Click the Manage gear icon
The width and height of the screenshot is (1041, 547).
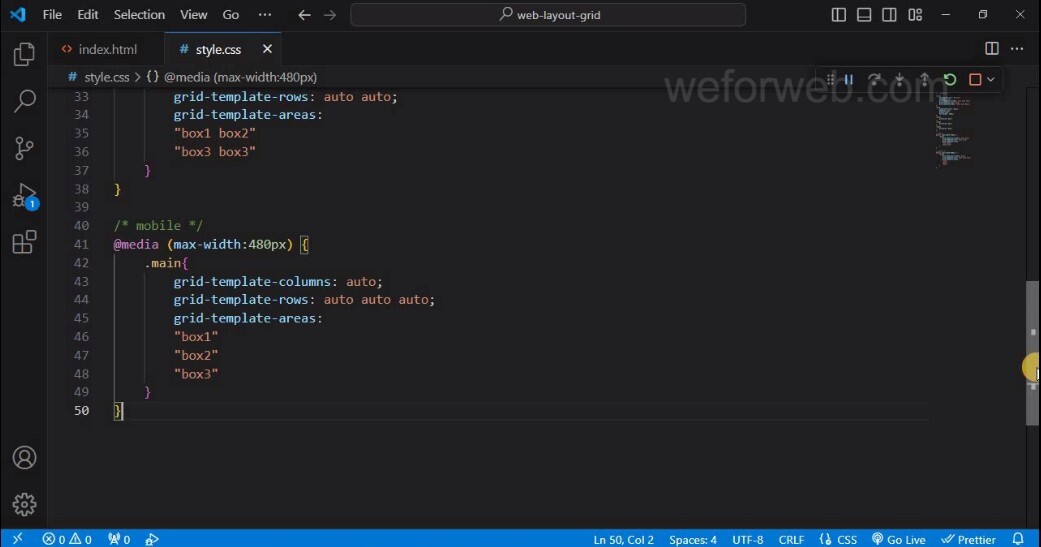[x=24, y=504]
